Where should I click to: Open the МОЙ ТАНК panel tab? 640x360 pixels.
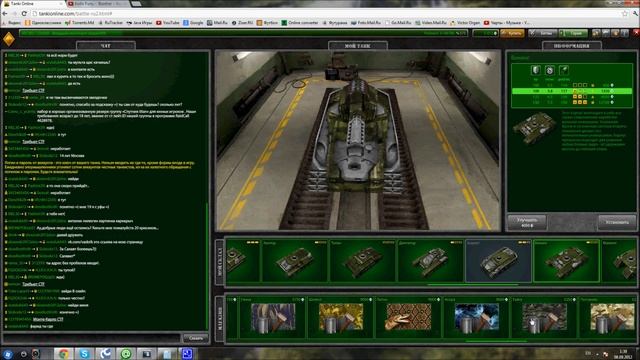click(358, 45)
